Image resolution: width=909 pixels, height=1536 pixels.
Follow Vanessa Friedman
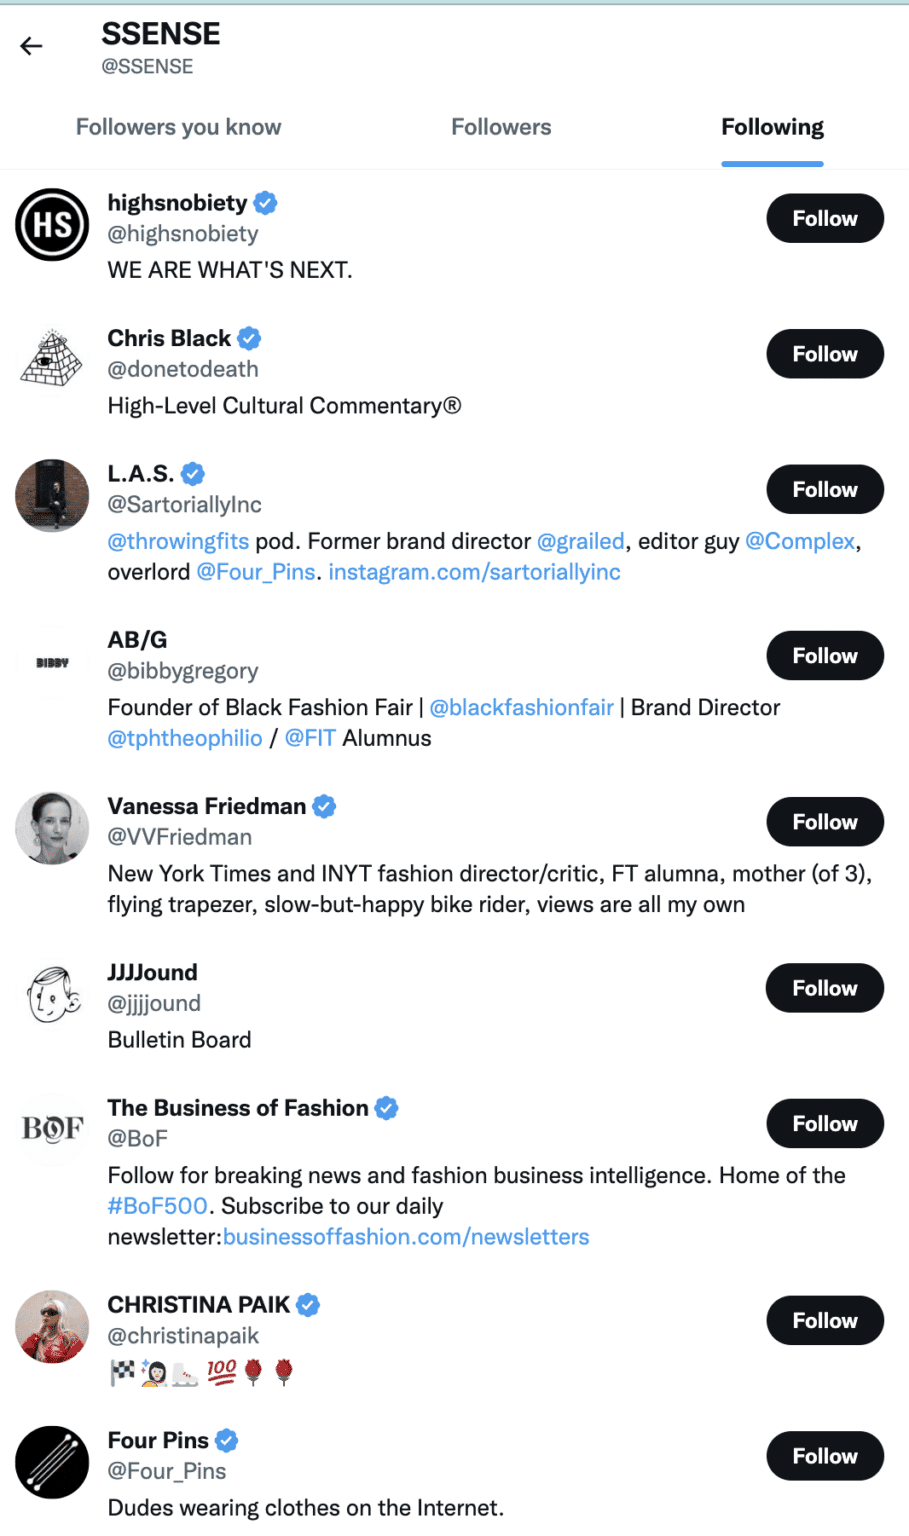coord(824,821)
